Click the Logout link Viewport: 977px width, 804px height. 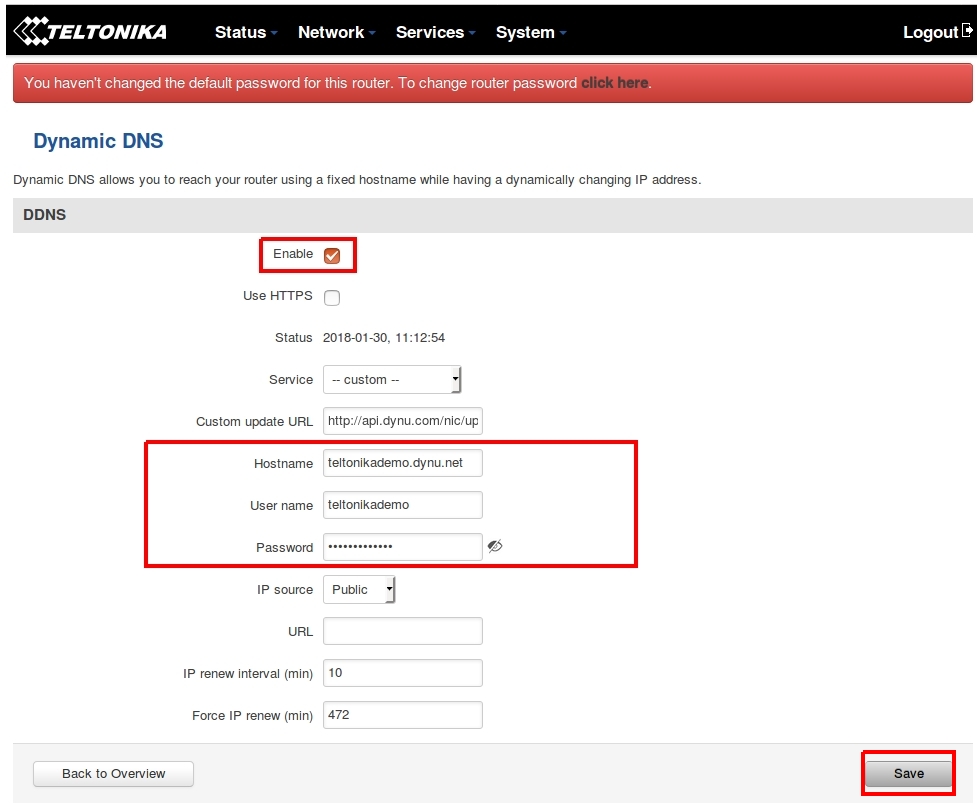tap(930, 32)
